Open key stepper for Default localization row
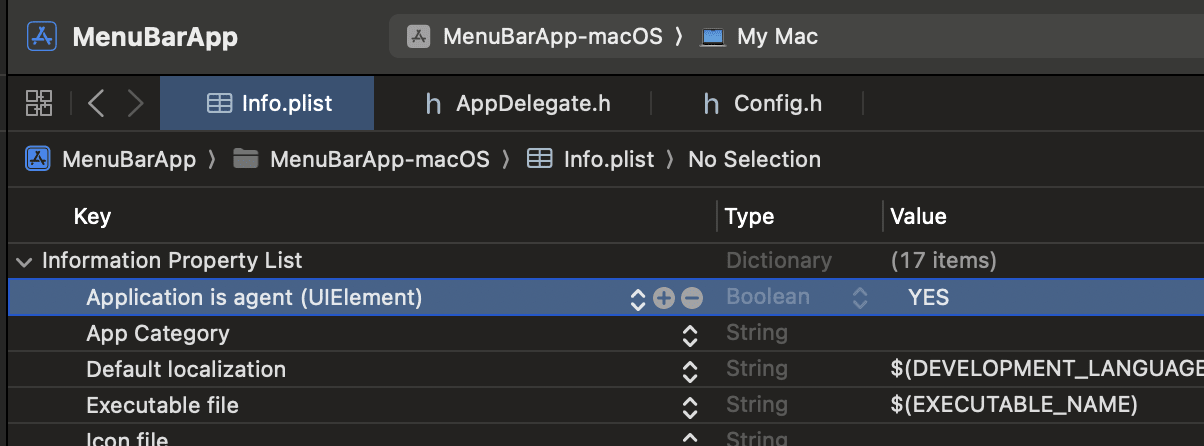 [x=689, y=370]
